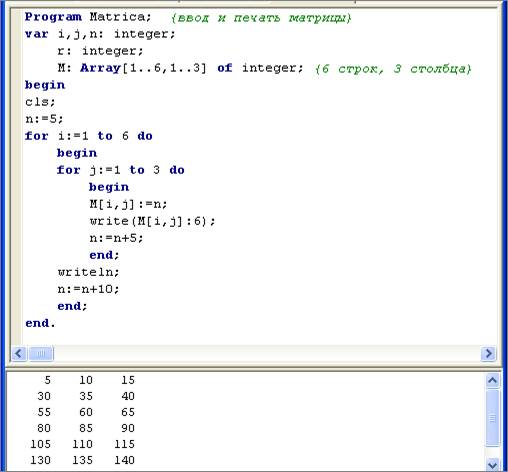Click the 'r: integer;' declaration line

[100, 51]
